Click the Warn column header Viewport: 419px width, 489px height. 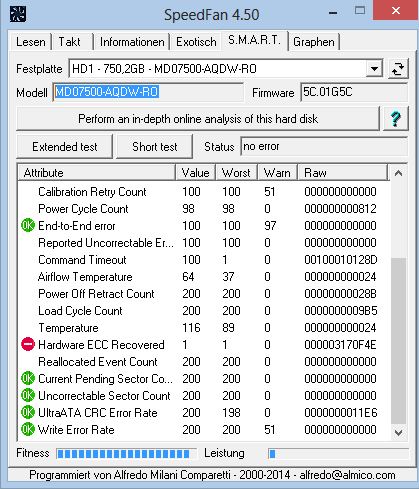(277, 173)
